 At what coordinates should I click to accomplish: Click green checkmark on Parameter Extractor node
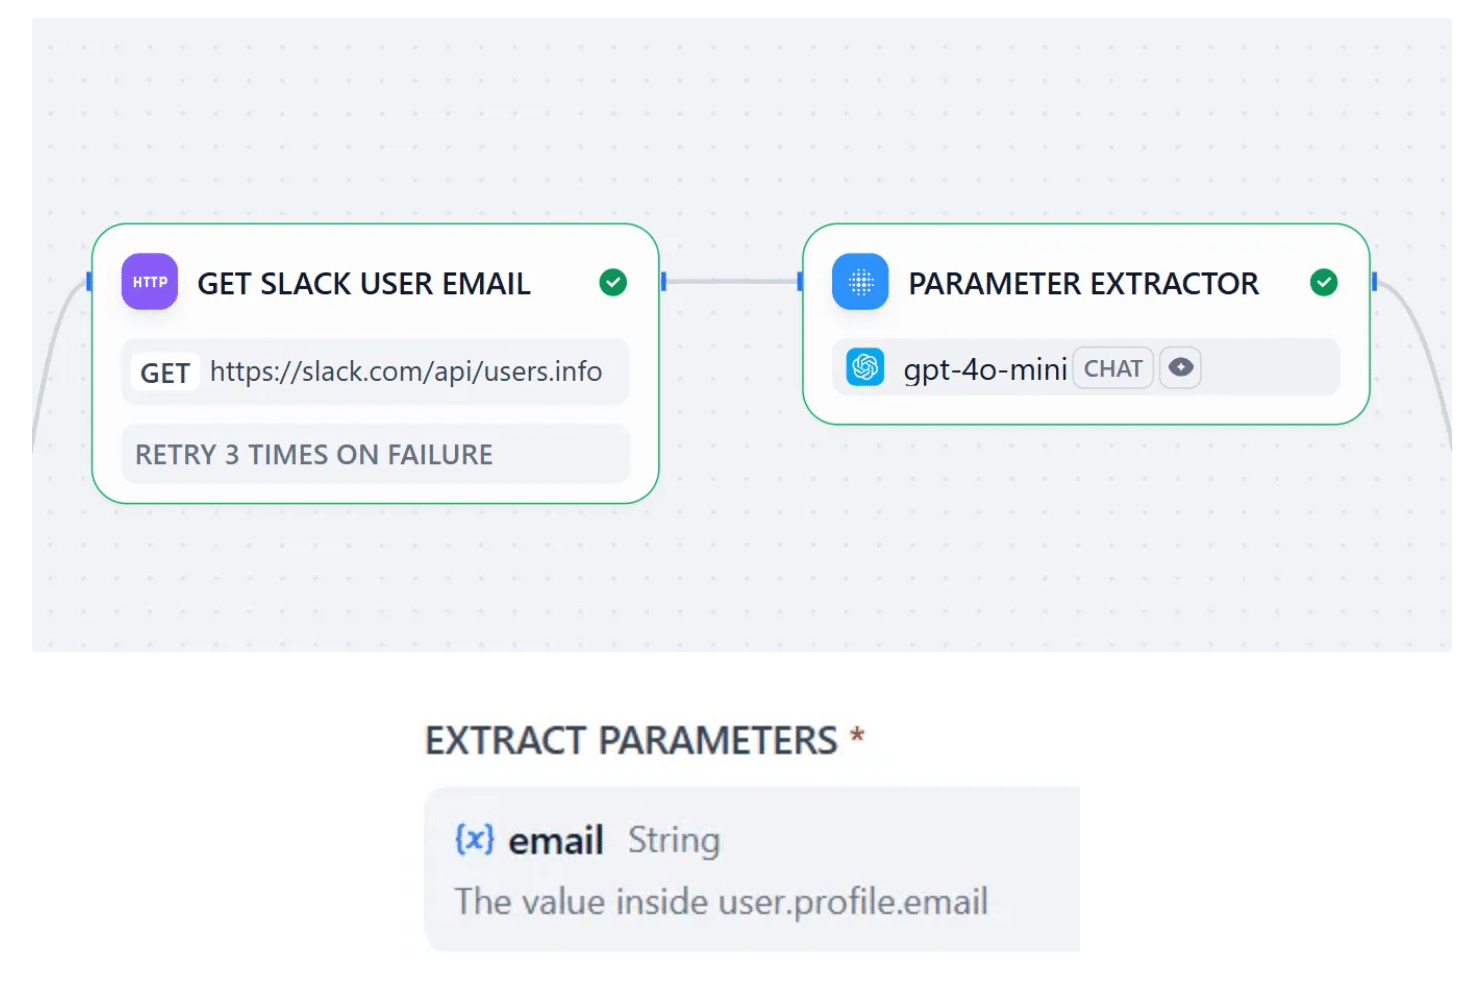pyautogui.click(x=1323, y=283)
